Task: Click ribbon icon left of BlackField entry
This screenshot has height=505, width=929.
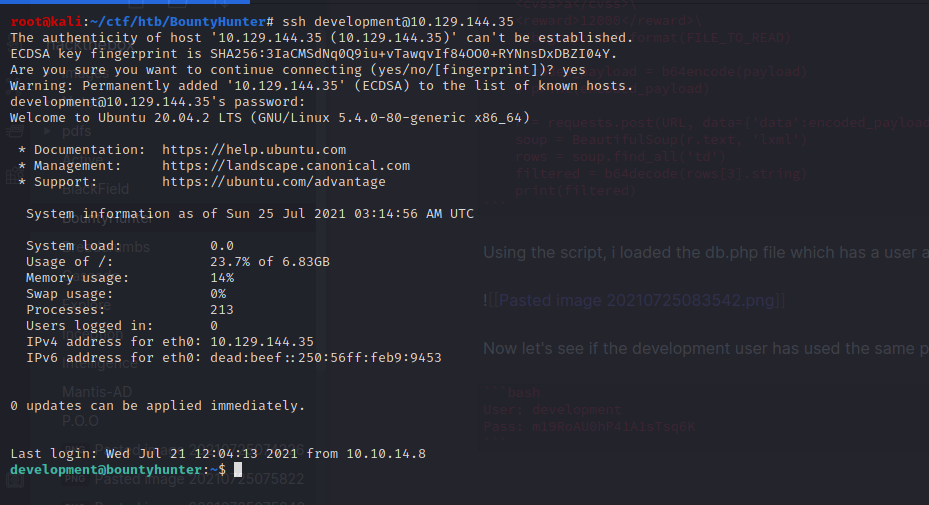Action: click(14, 179)
